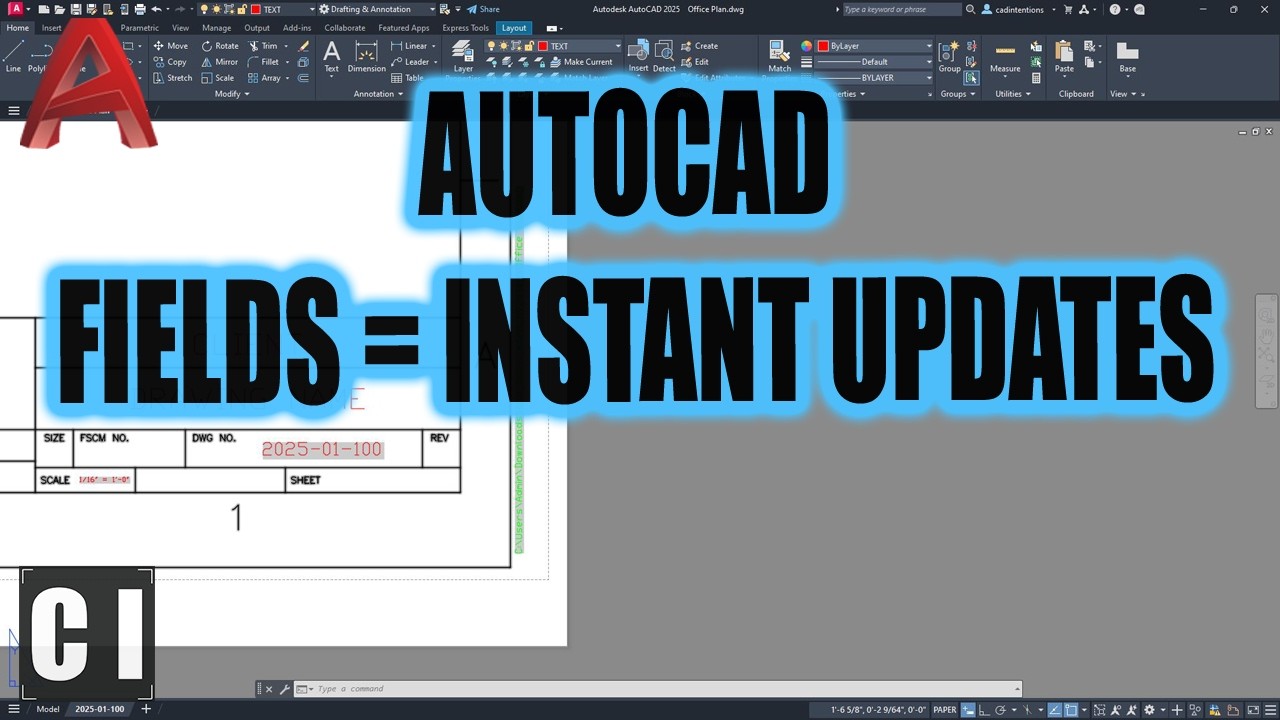Switch to the Model layout tab

click(47, 709)
